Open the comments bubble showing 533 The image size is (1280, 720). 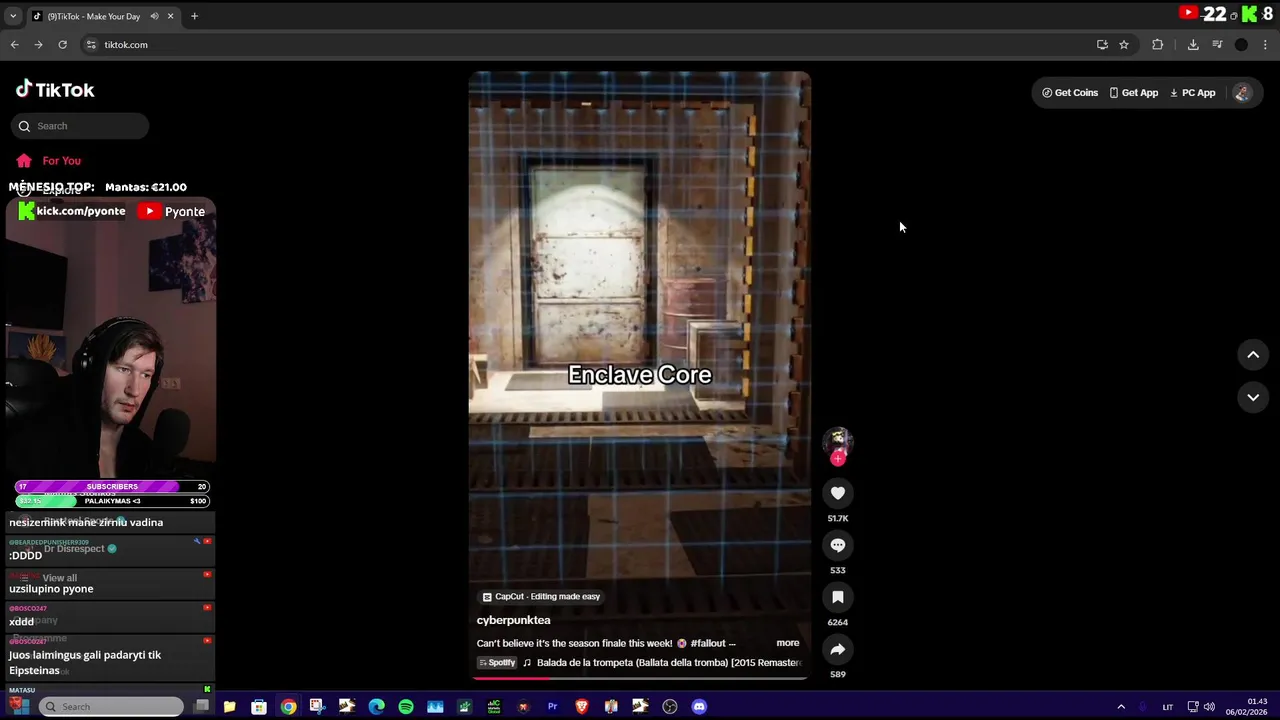838,545
